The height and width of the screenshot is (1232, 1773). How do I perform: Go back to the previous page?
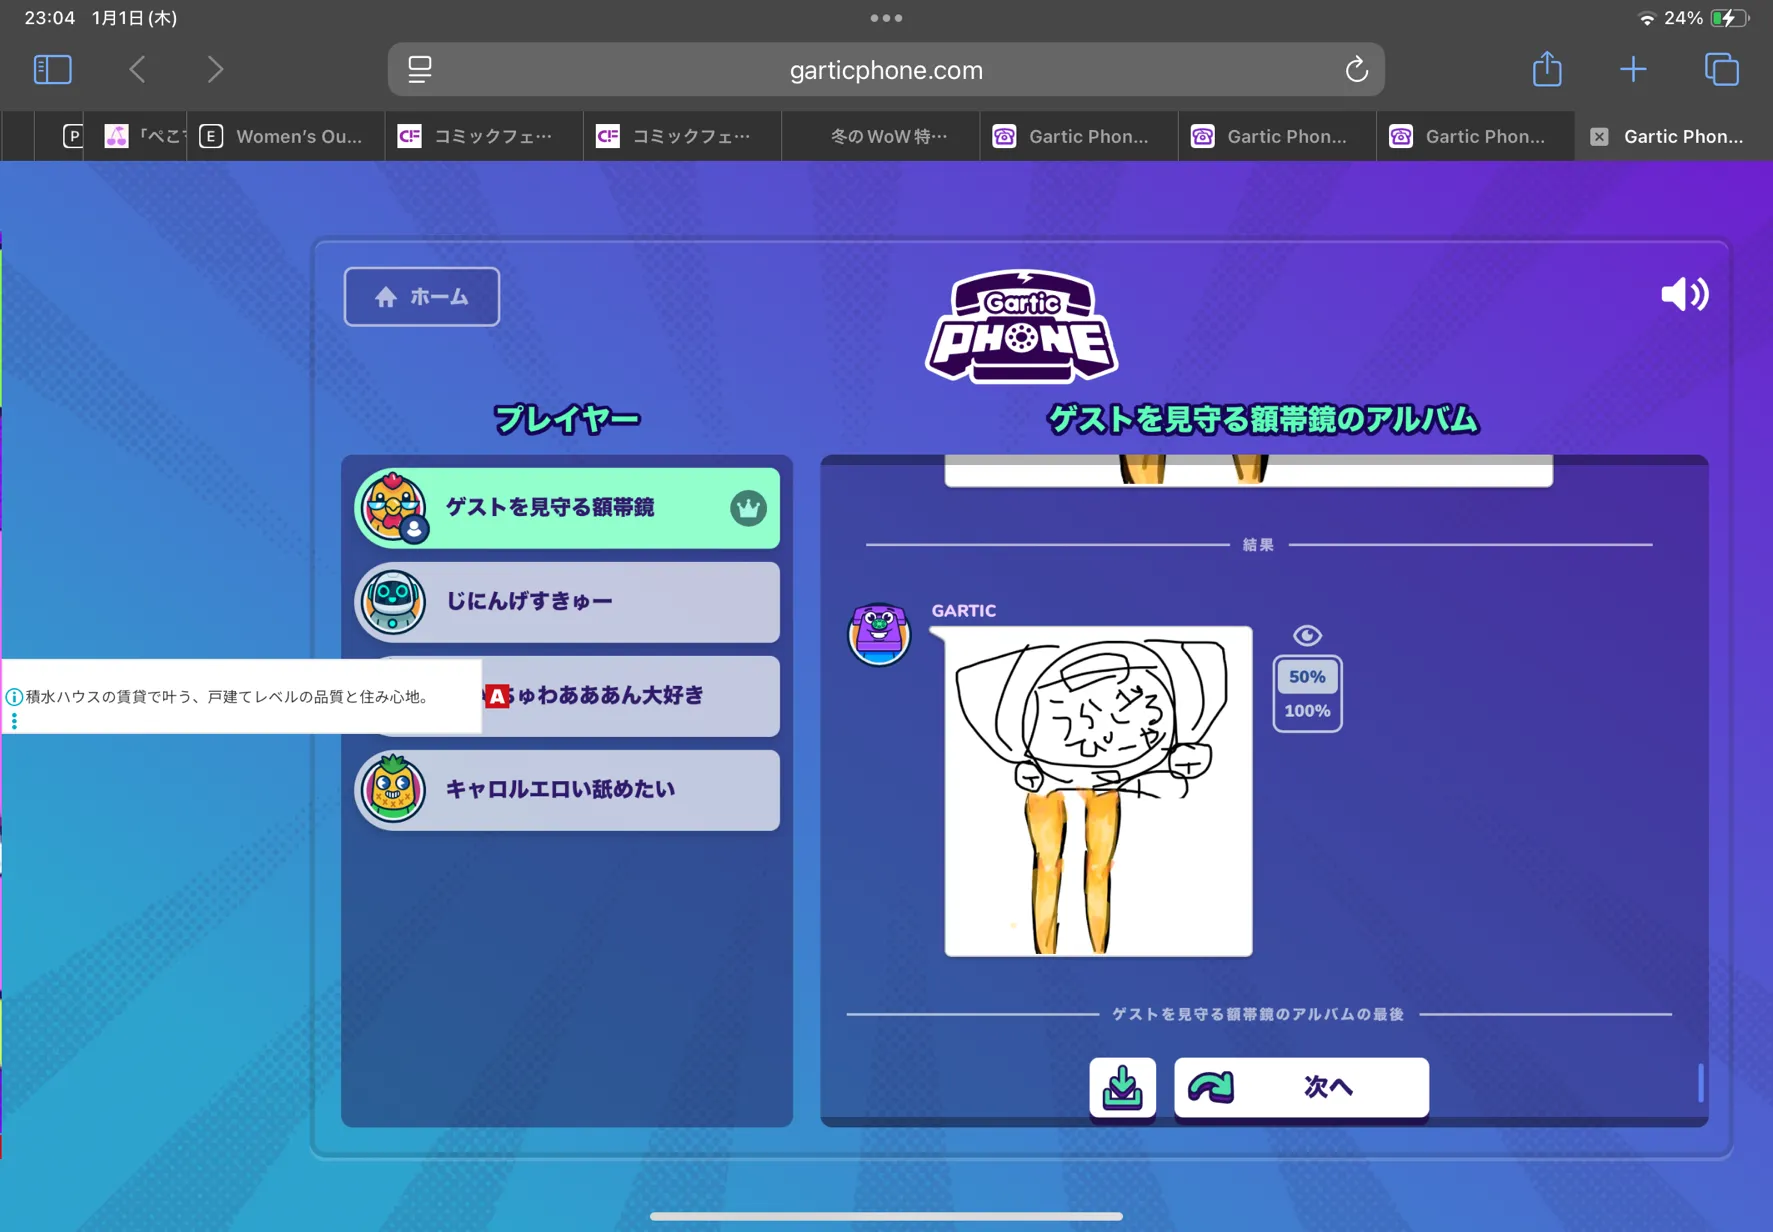[138, 69]
